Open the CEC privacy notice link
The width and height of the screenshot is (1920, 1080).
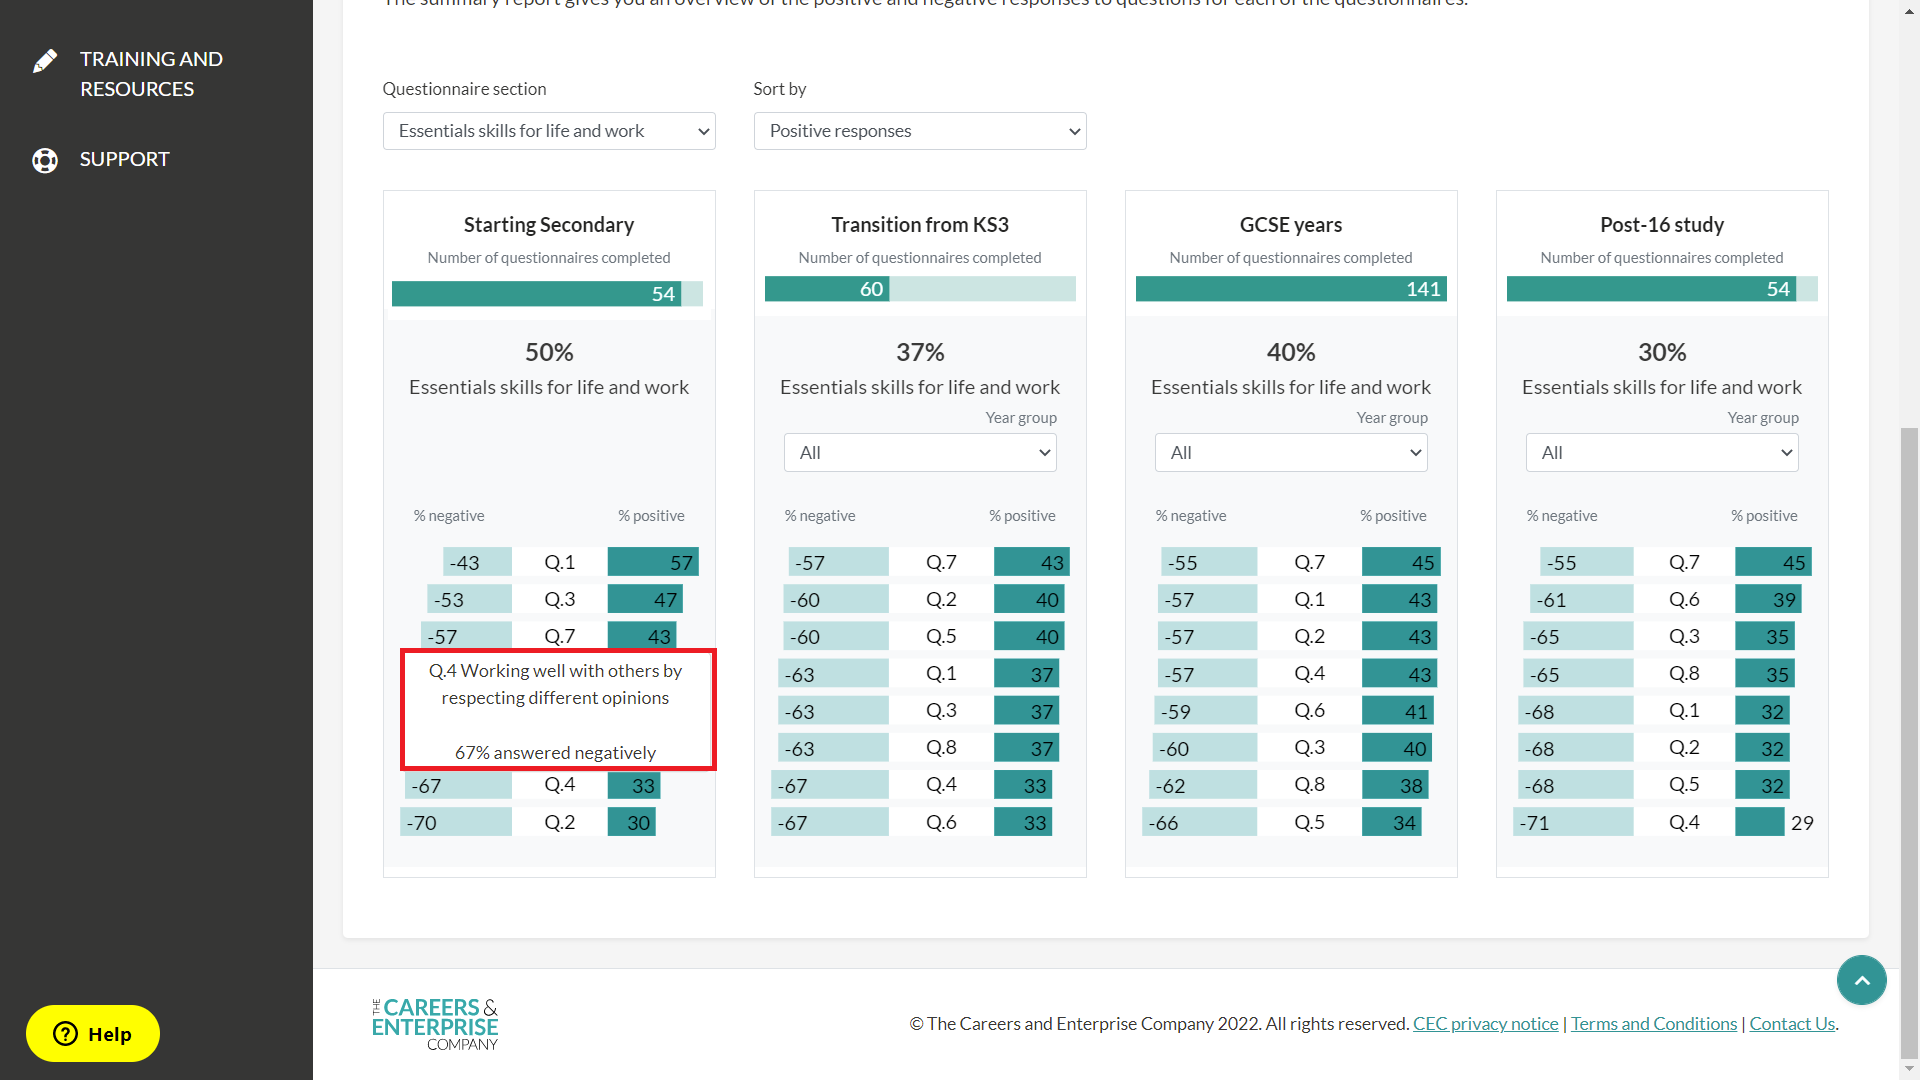pos(1485,1023)
